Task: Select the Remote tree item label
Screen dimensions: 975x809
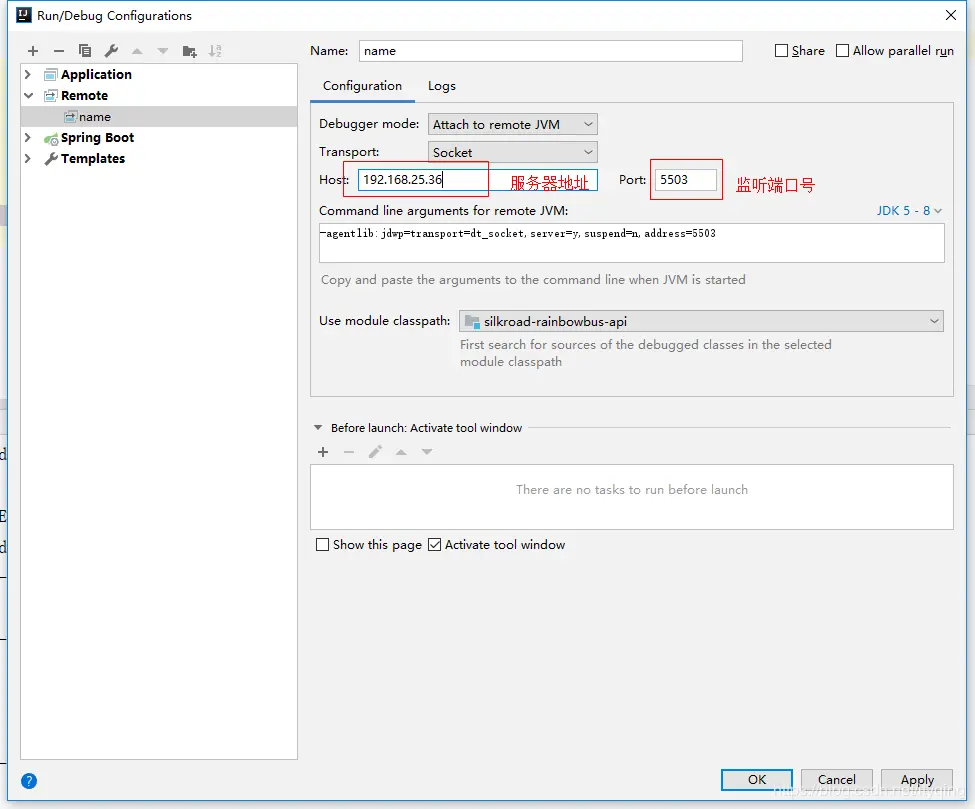Action: tap(85, 96)
